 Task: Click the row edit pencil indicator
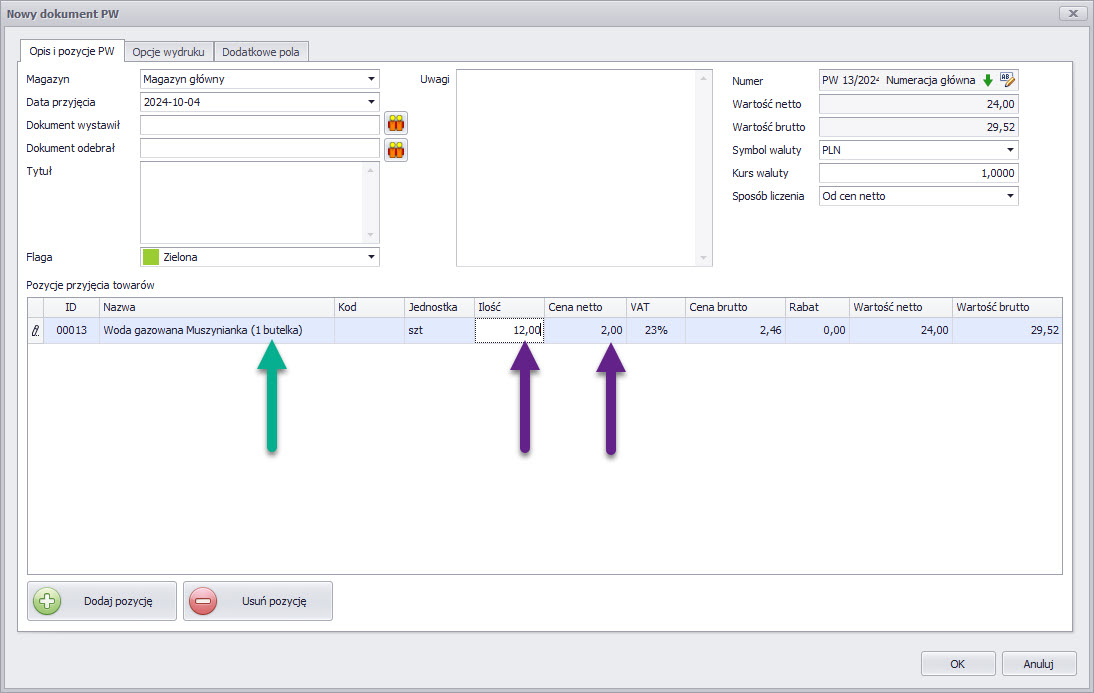coord(37,331)
